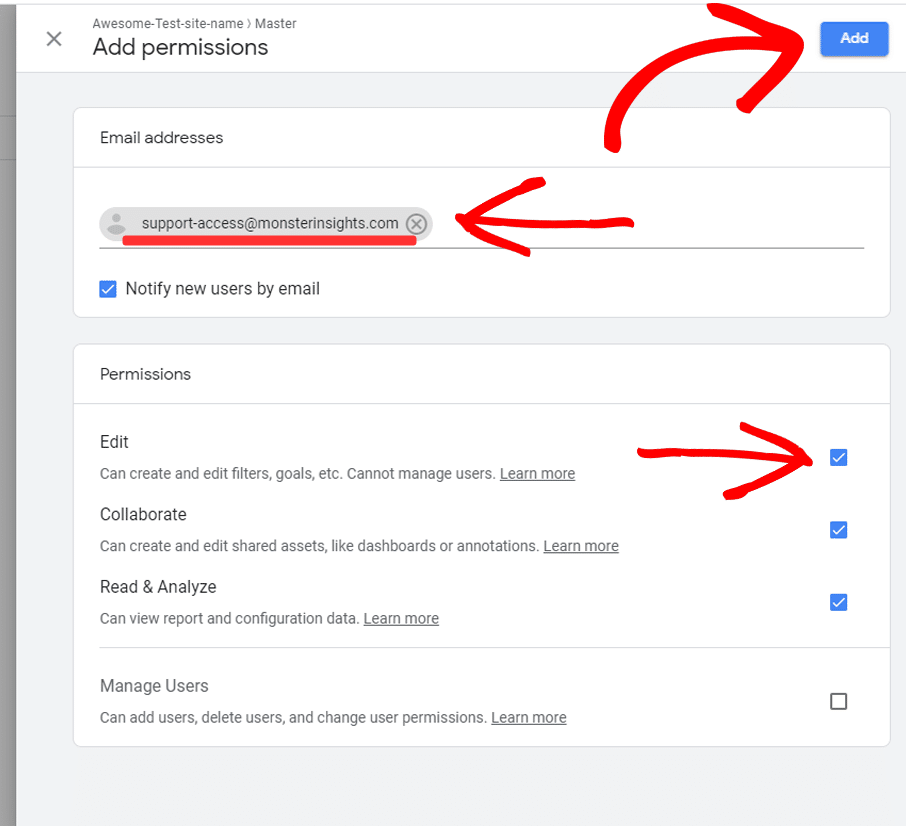Viewport: 906px width, 826px height.
Task: Click the Notify new users by email label
Action: pyautogui.click(x=222, y=288)
